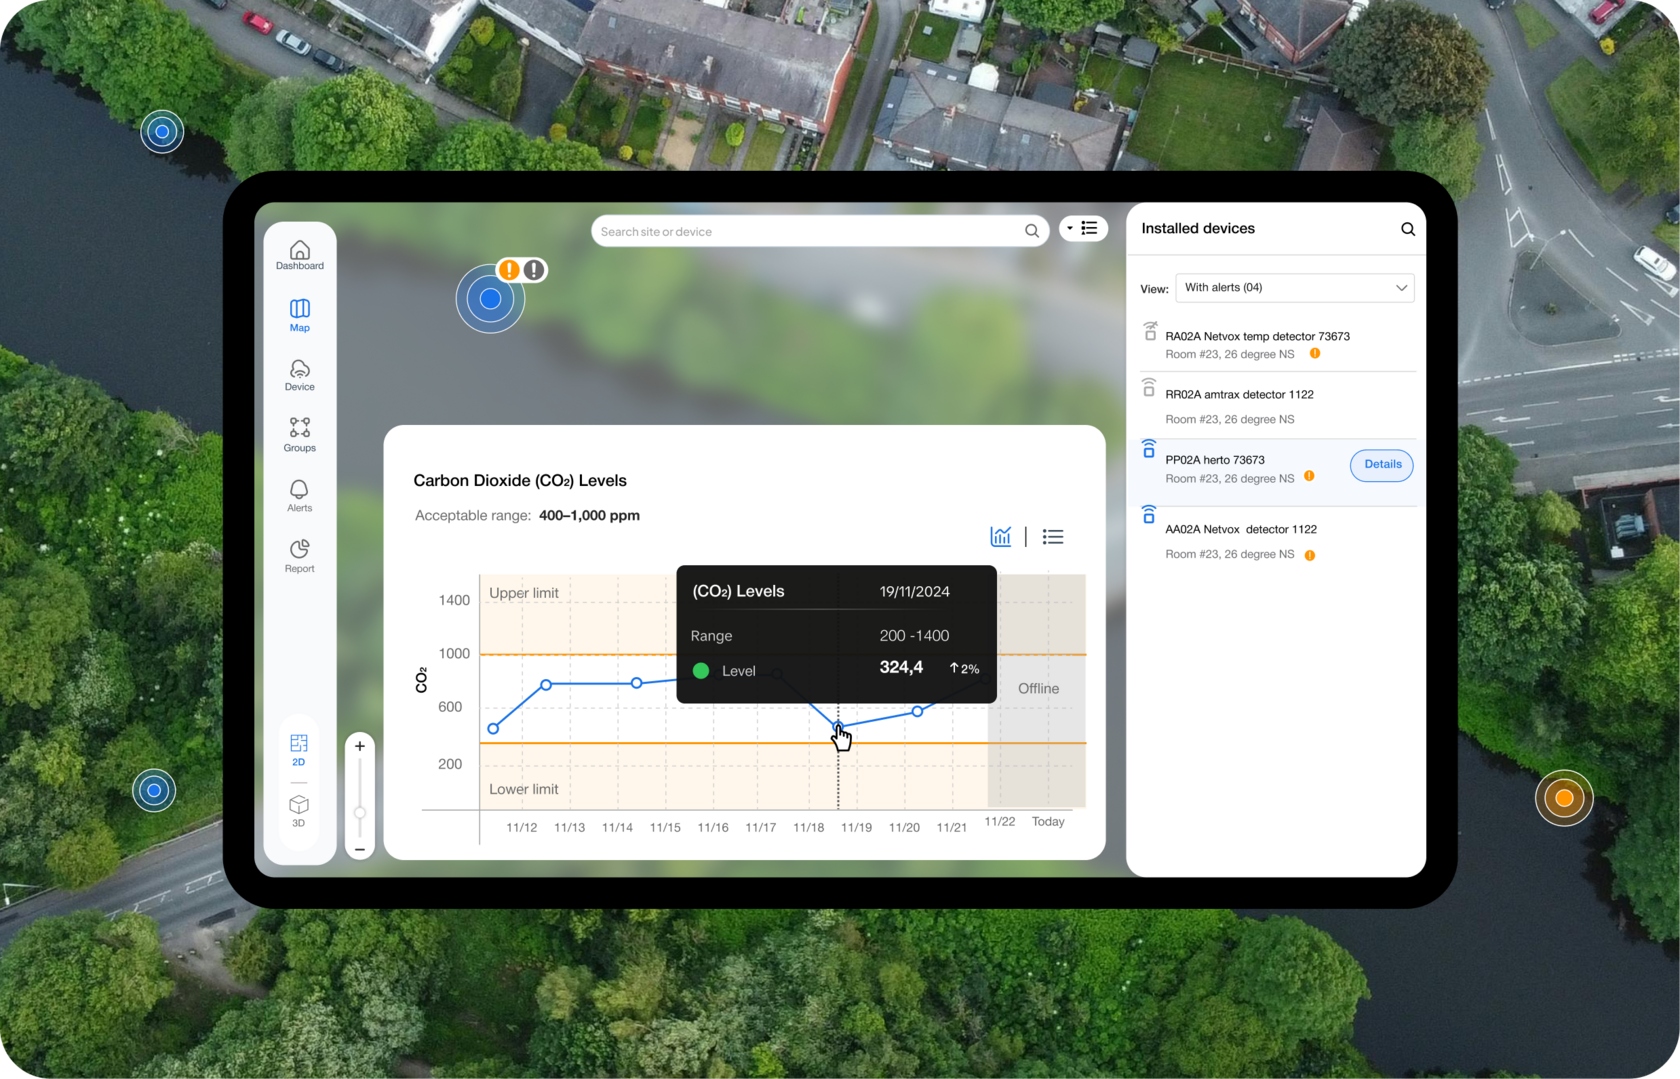The width and height of the screenshot is (1680, 1079).
Task: Click the map zoom slider handle
Action: pyautogui.click(x=360, y=813)
